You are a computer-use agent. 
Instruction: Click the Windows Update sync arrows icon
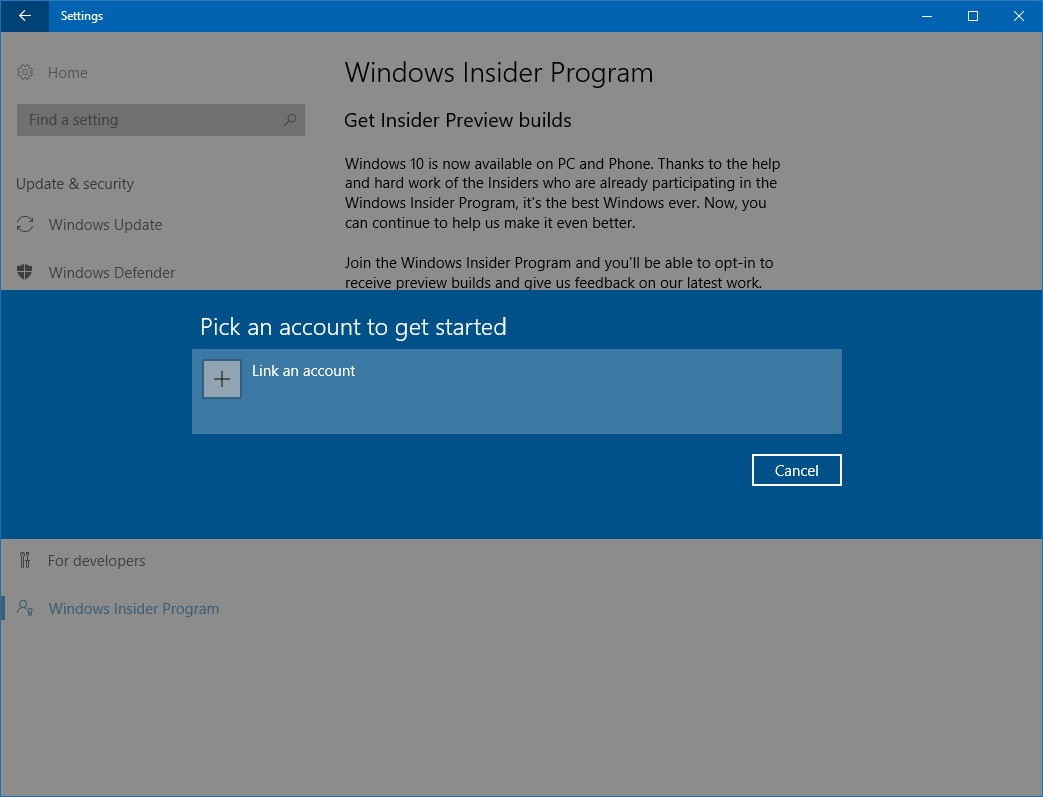pos(26,225)
